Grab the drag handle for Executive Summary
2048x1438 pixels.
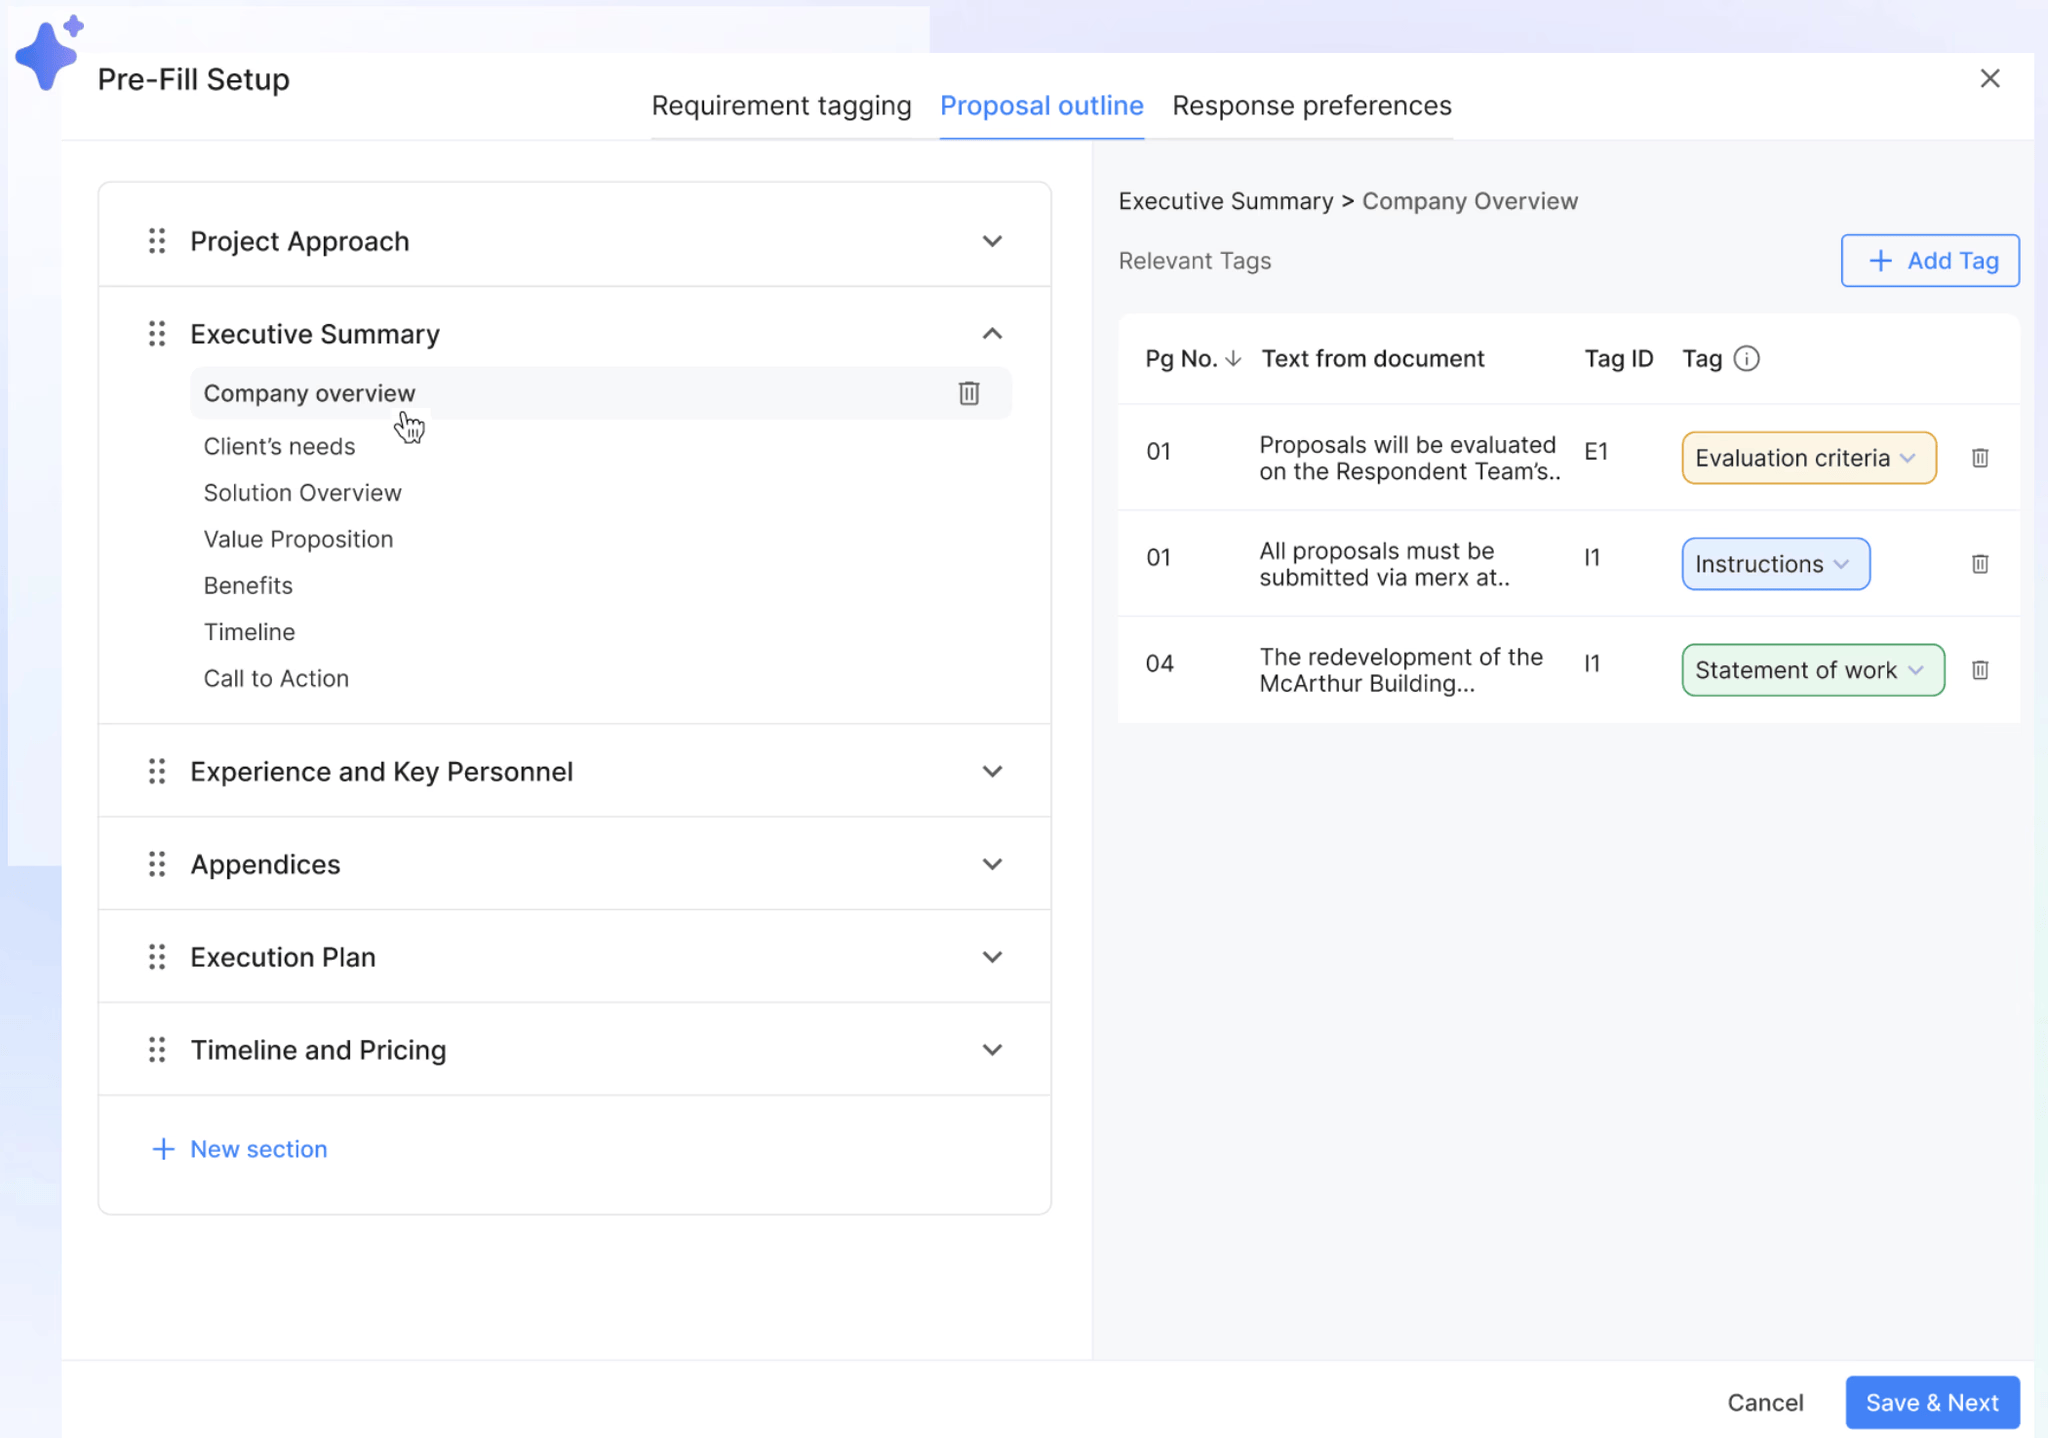point(156,334)
